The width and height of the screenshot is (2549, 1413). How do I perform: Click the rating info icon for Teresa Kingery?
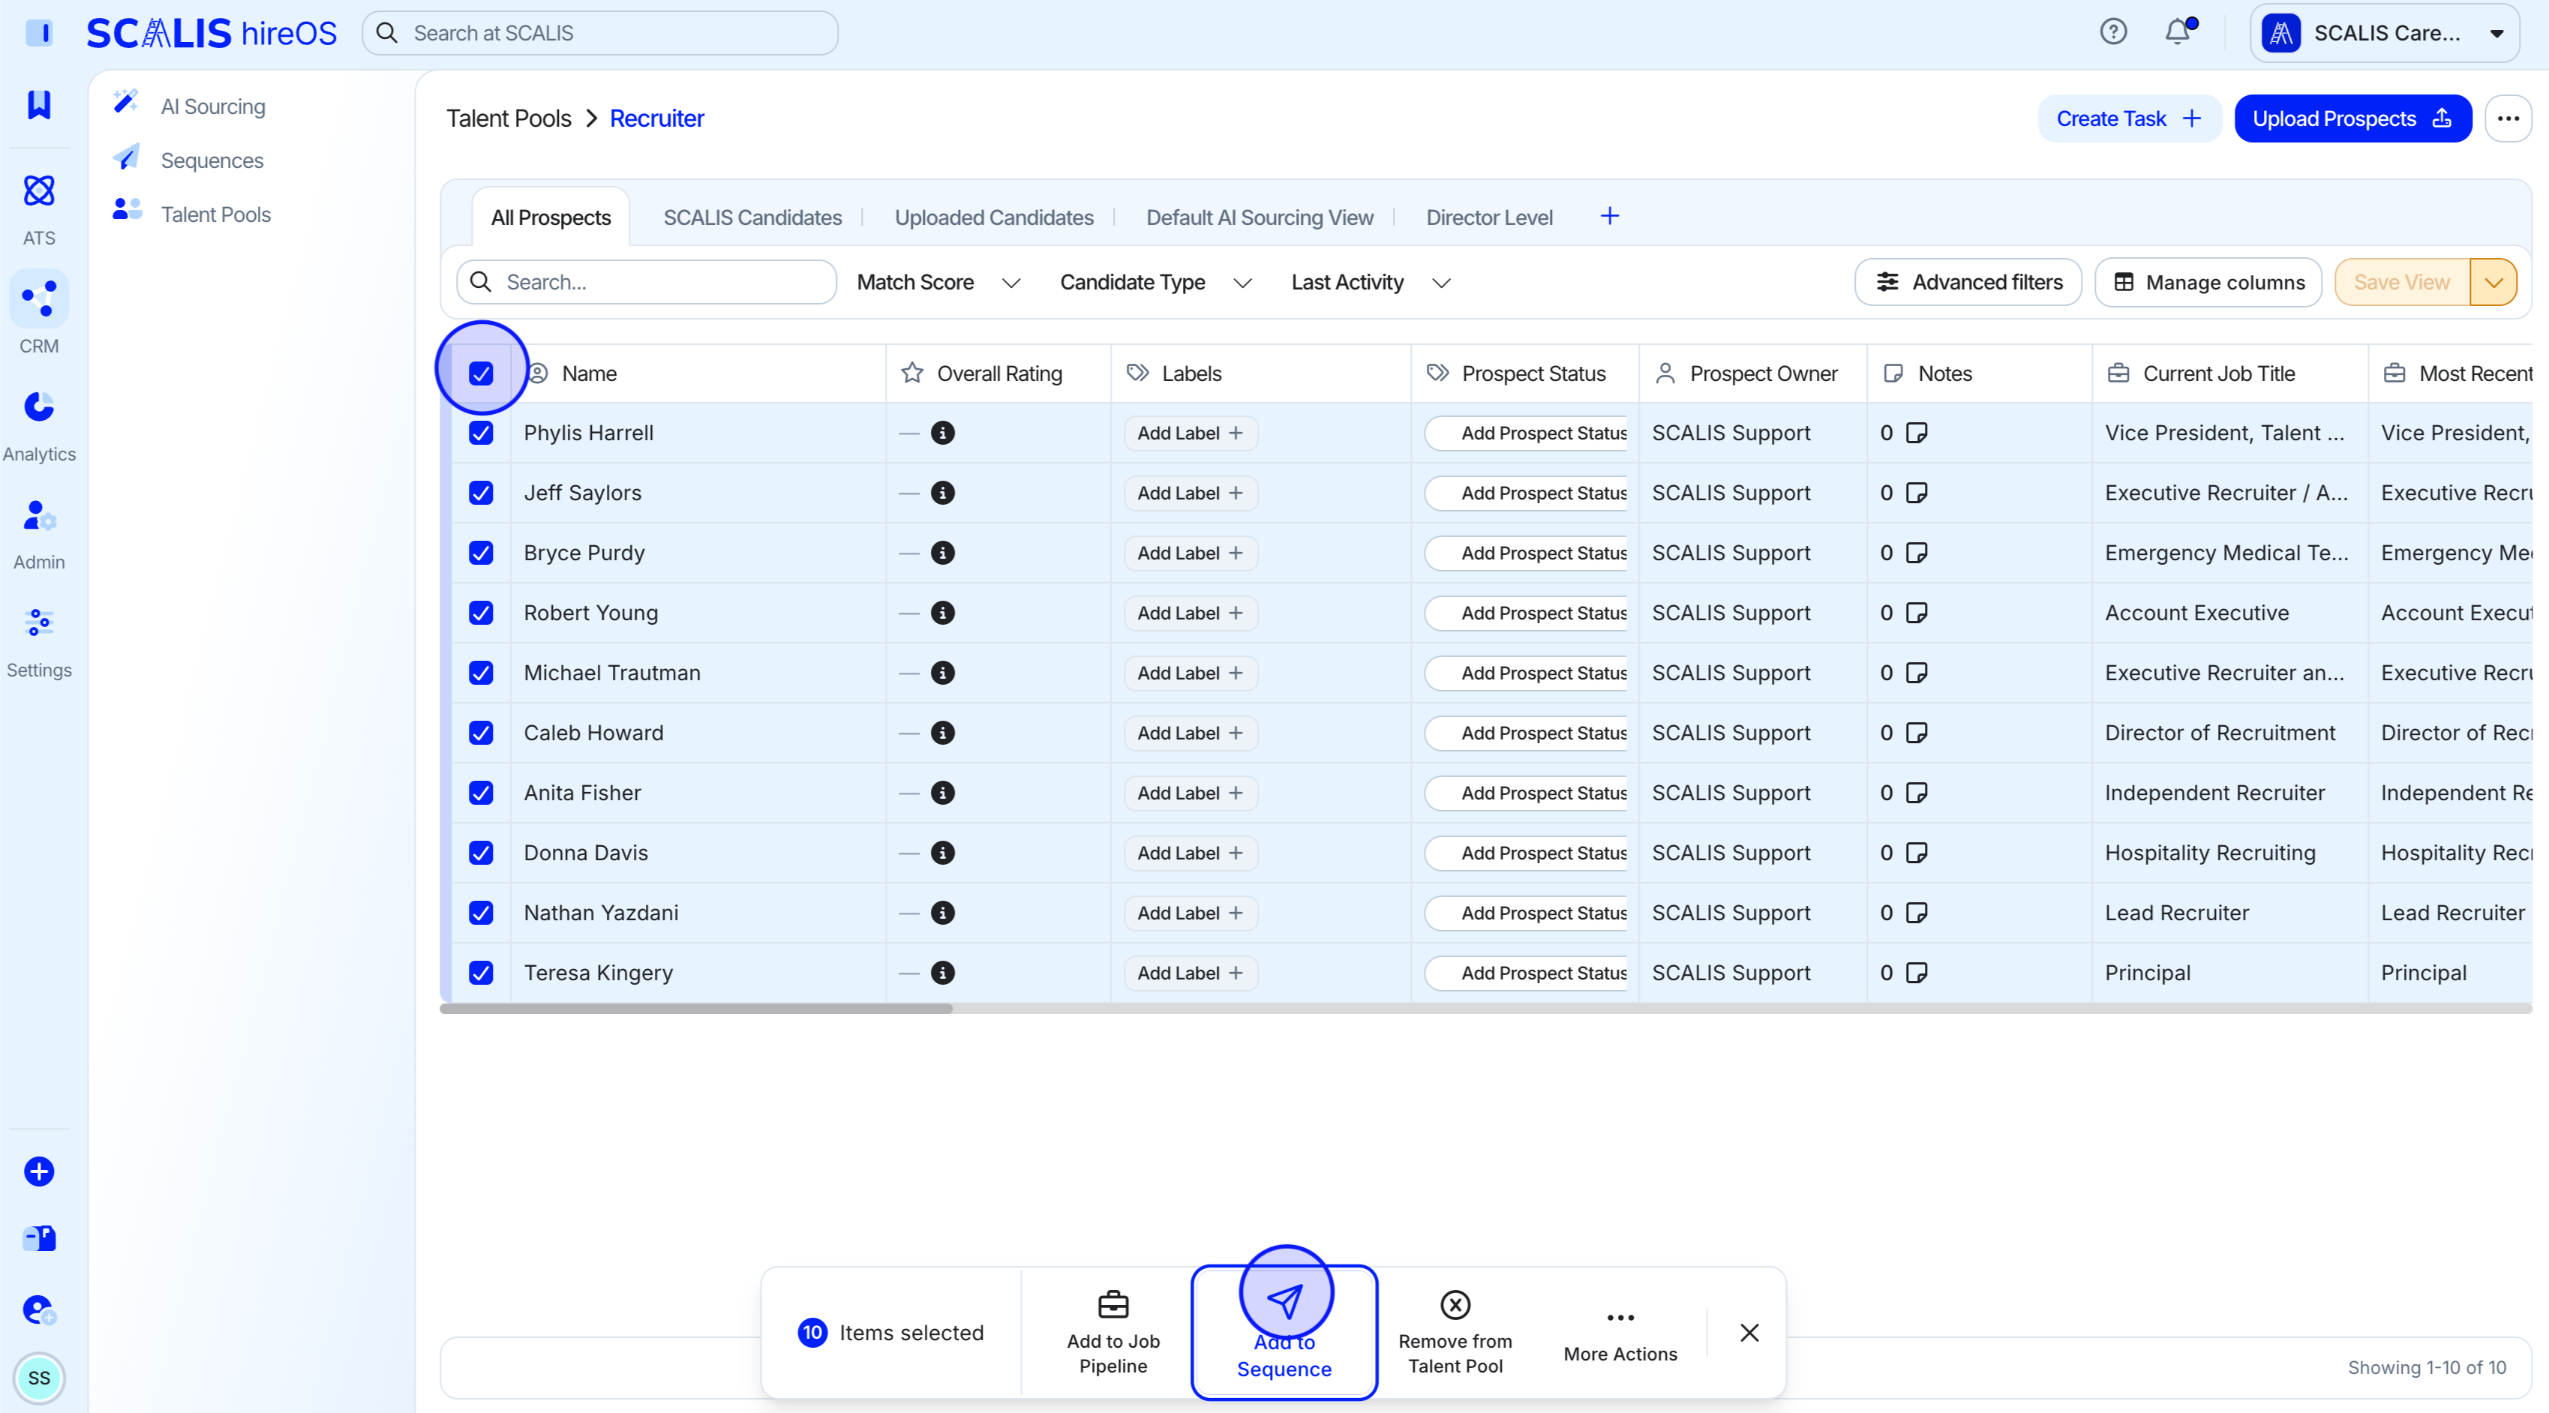click(943, 973)
